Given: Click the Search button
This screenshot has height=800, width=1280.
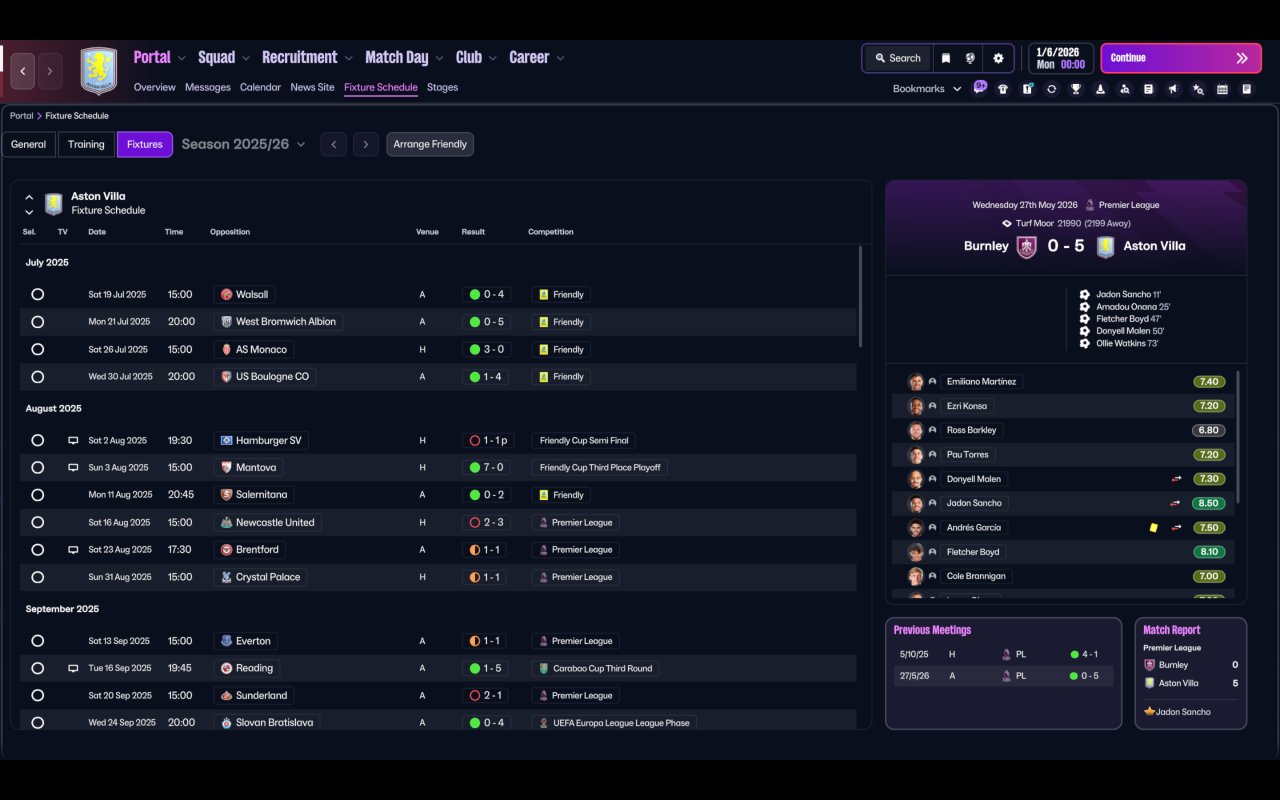Looking at the screenshot, I should [x=896, y=58].
